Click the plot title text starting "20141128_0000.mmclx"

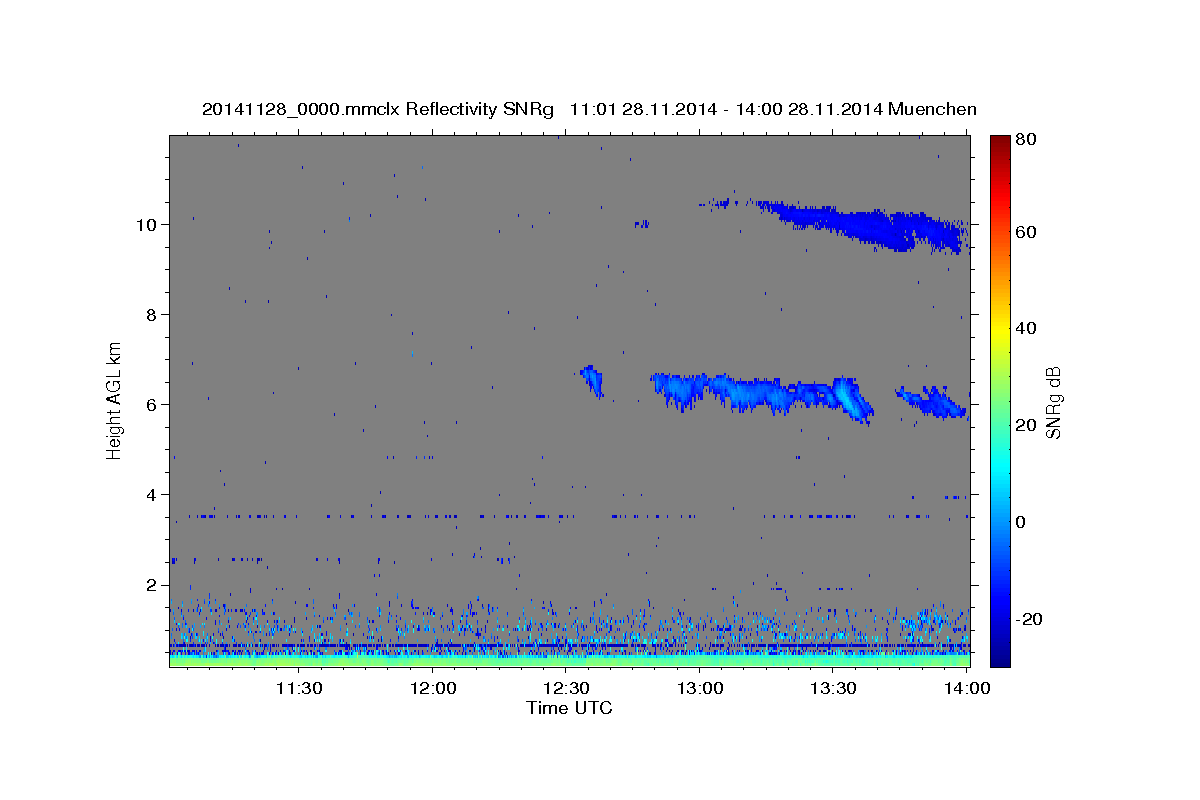[x=589, y=109]
